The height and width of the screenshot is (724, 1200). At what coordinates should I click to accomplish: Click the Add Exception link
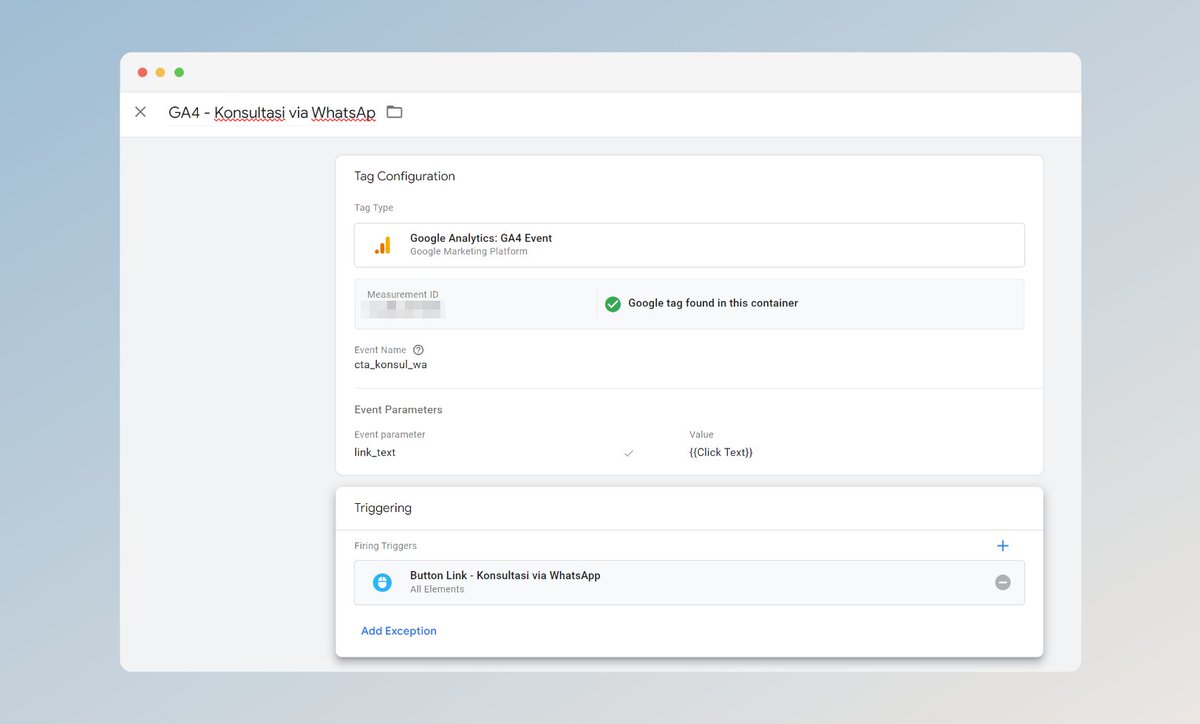[x=399, y=631]
